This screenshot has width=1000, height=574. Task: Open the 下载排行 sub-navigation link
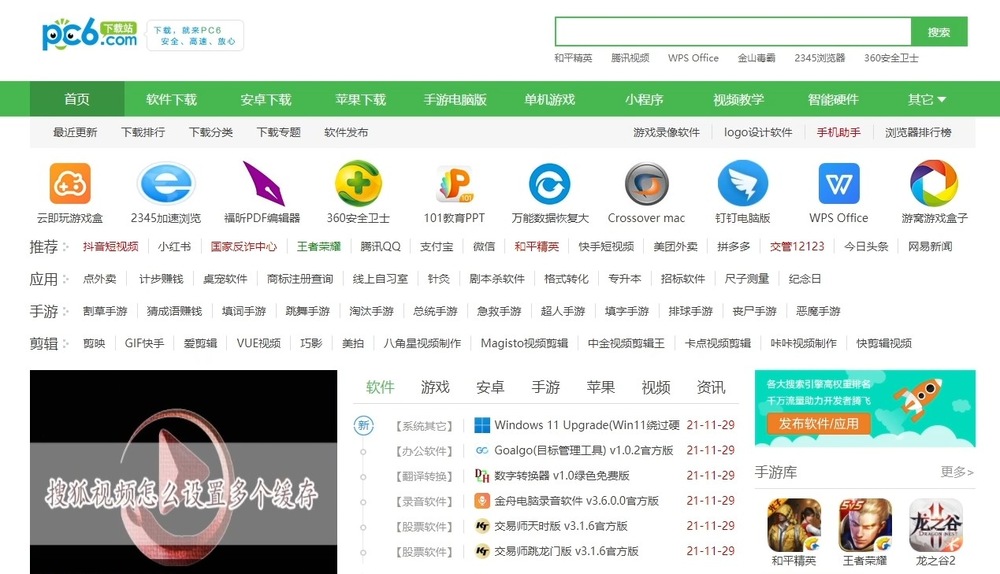pos(143,133)
